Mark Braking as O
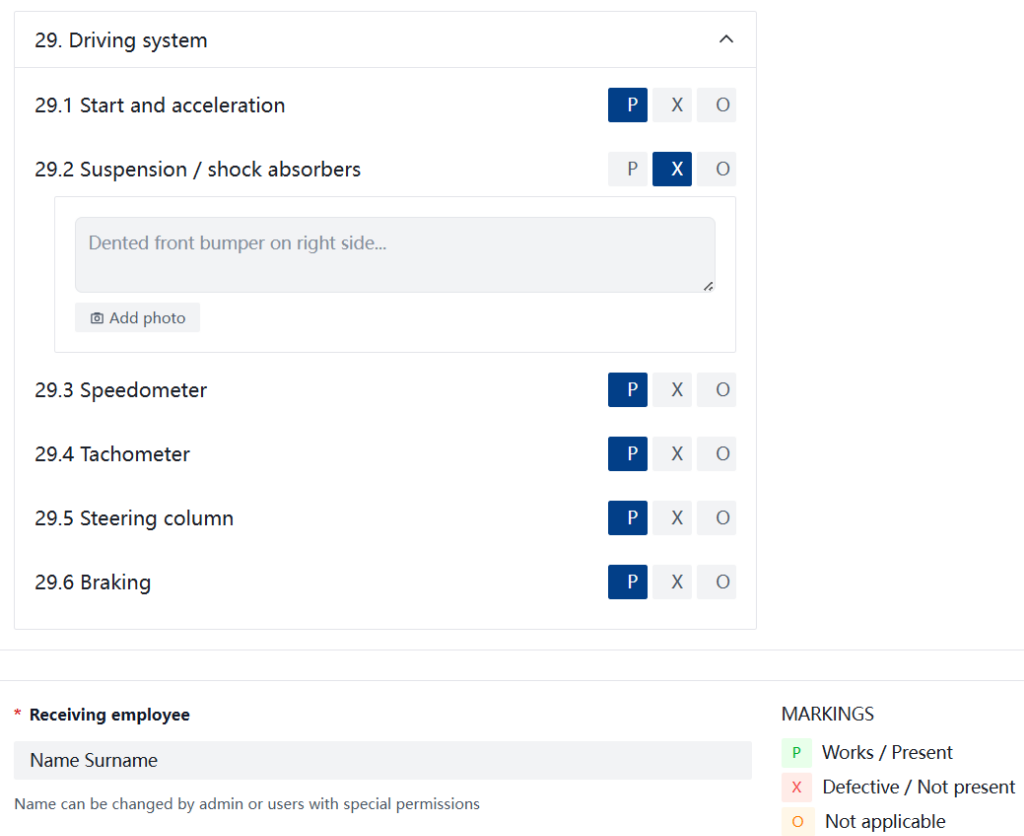The image size is (1024, 836). tap(716, 581)
